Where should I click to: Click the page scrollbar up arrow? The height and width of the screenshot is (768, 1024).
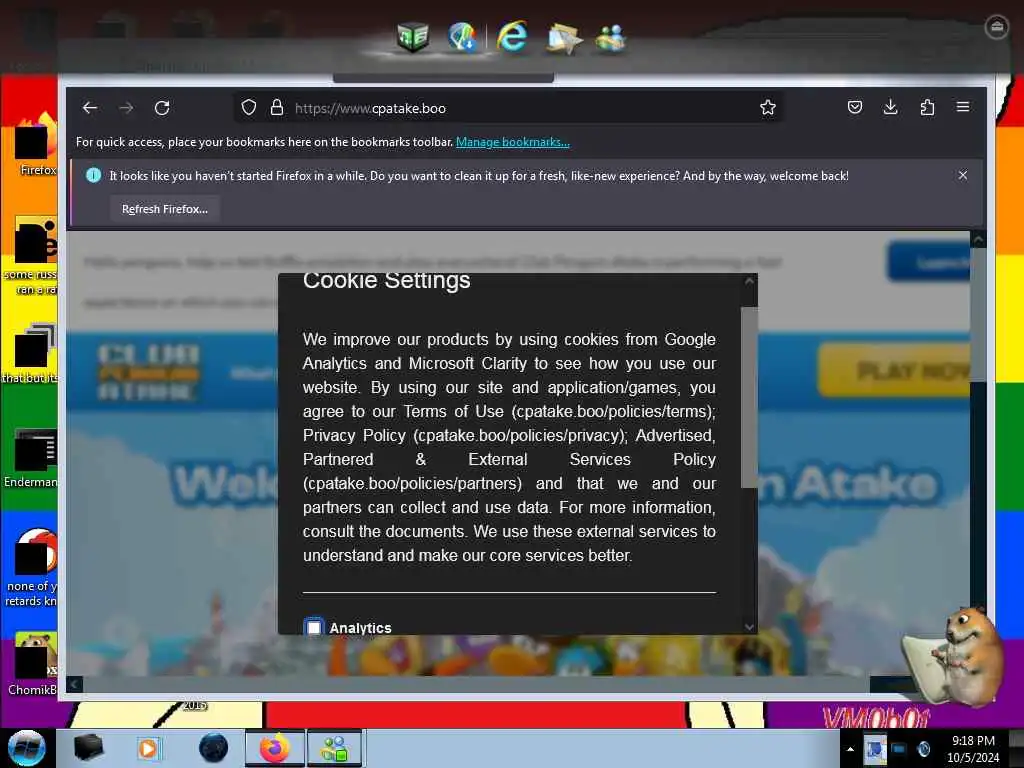(x=978, y=240)
